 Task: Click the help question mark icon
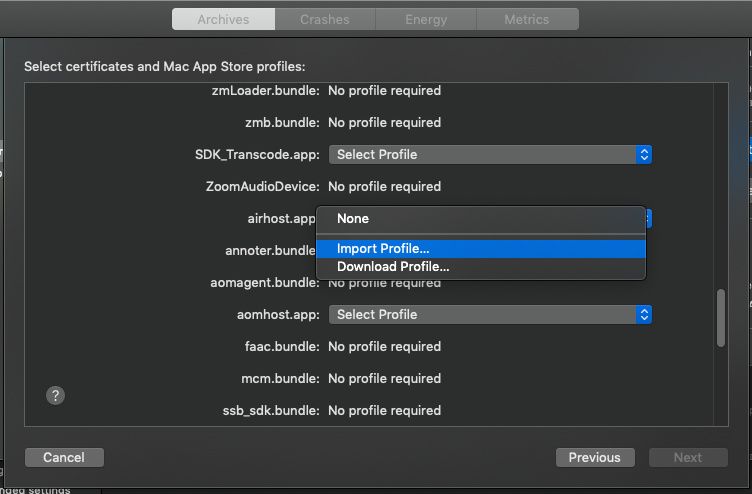56,395
